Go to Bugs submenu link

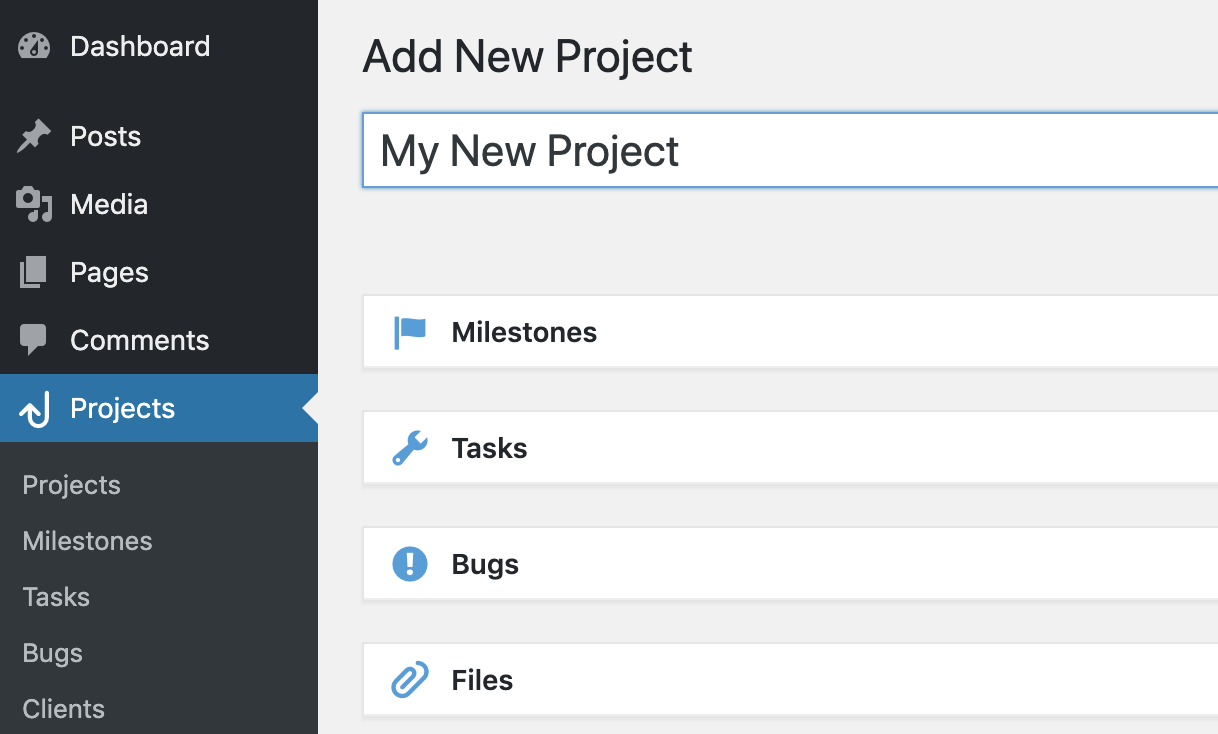tap(52, 653)
